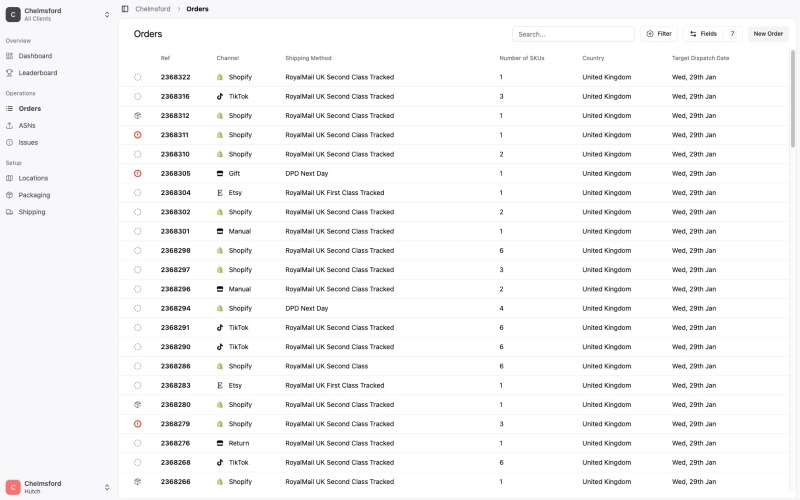This screenshot has height=500, width=800.
Task: Click the vertical scrollbar of orders table
Action: point(792,98)
